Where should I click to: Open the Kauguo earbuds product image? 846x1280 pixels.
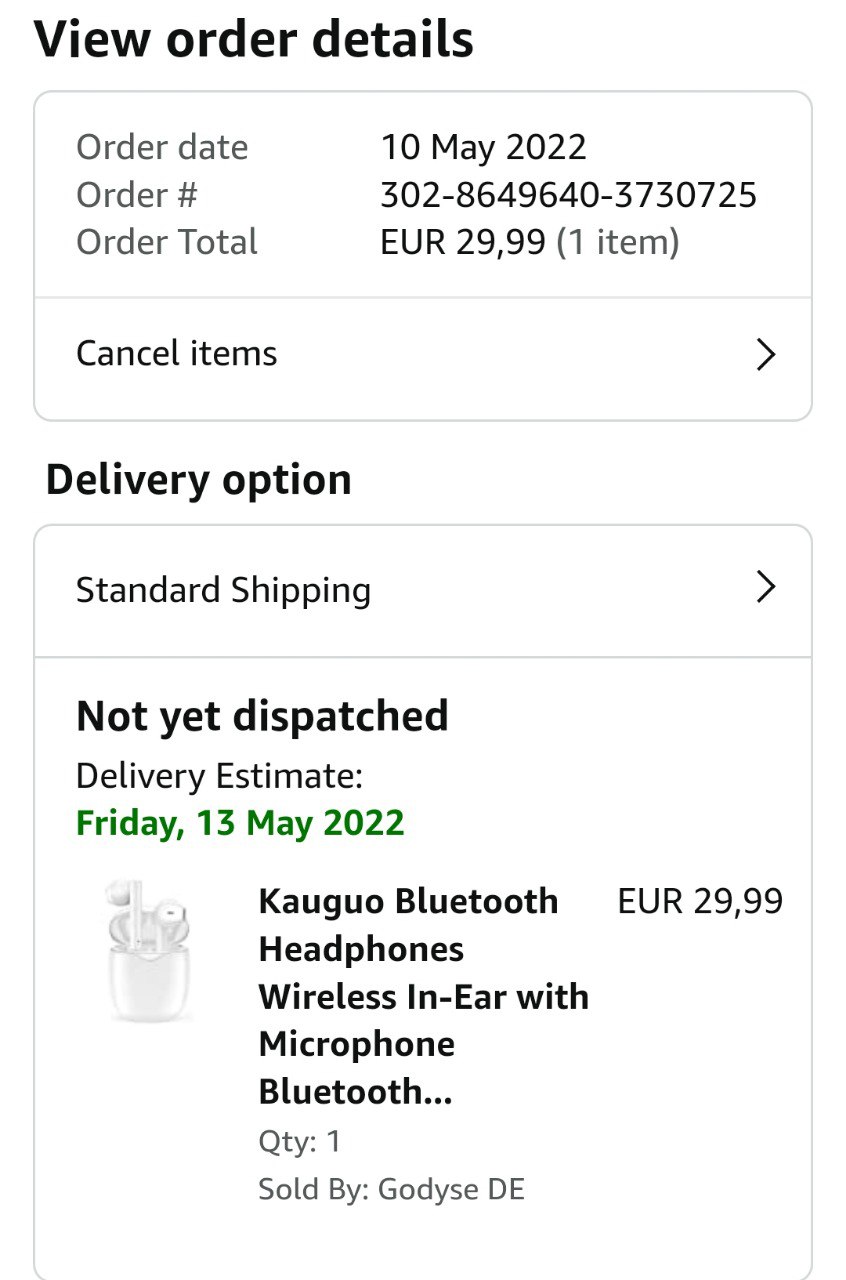150,951
